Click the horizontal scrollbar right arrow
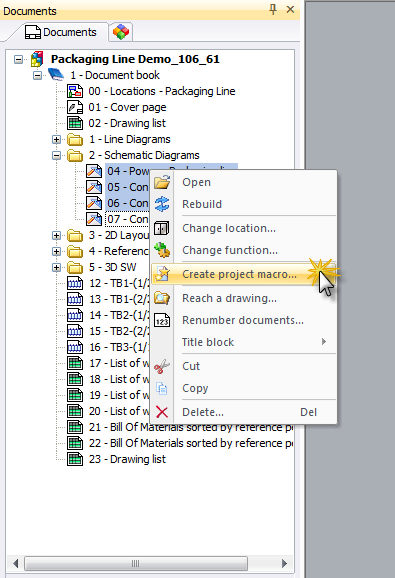The height and width of the screenshot is (578, 395). pyautogui.click(x=284, y=563)
